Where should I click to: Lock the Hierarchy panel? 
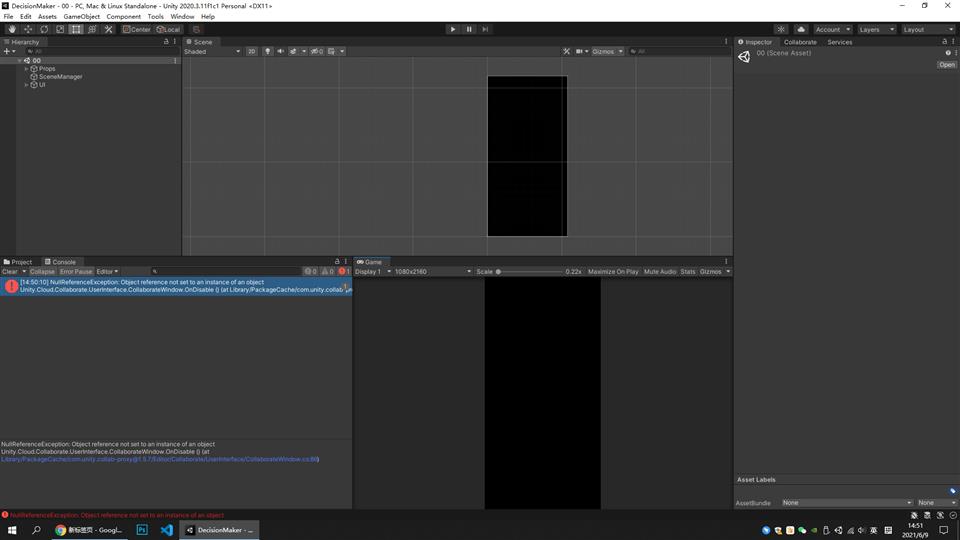coord(166,42)
